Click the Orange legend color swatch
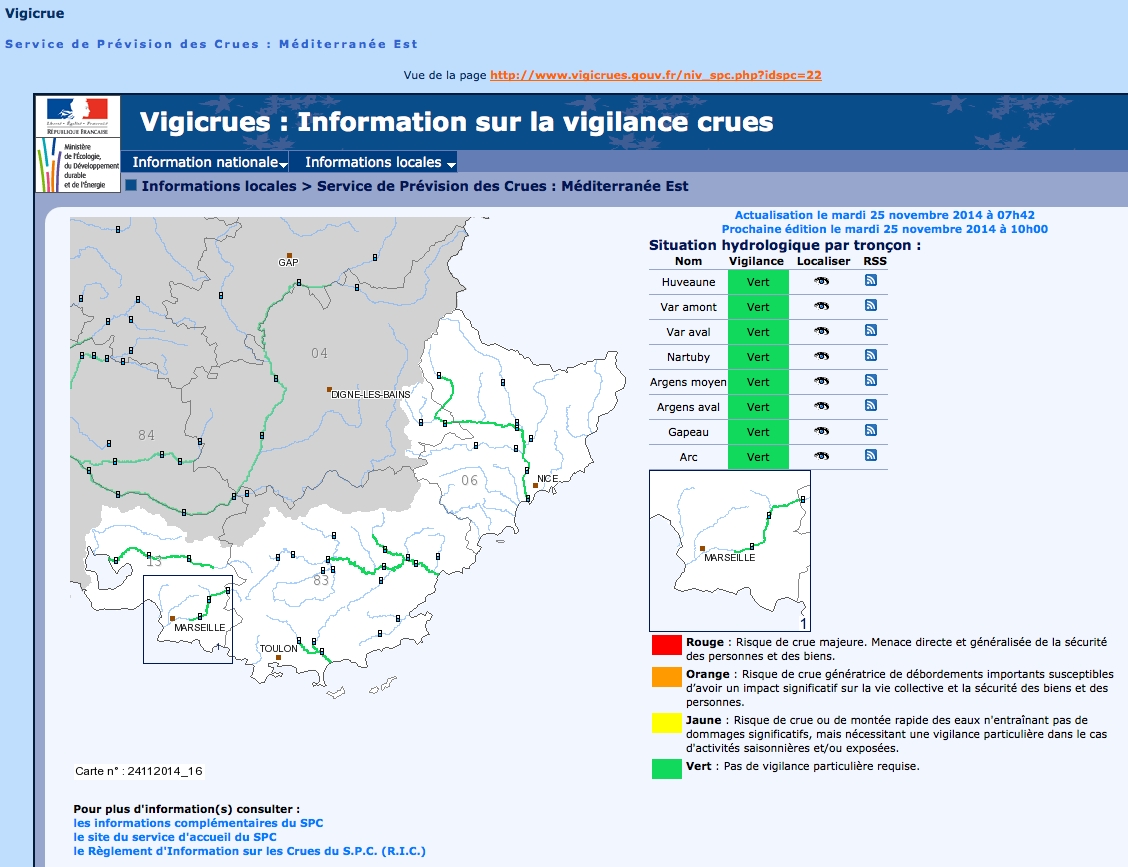Image resolution: width=1128 pixels, height=867 pixels. pos(667,677)
